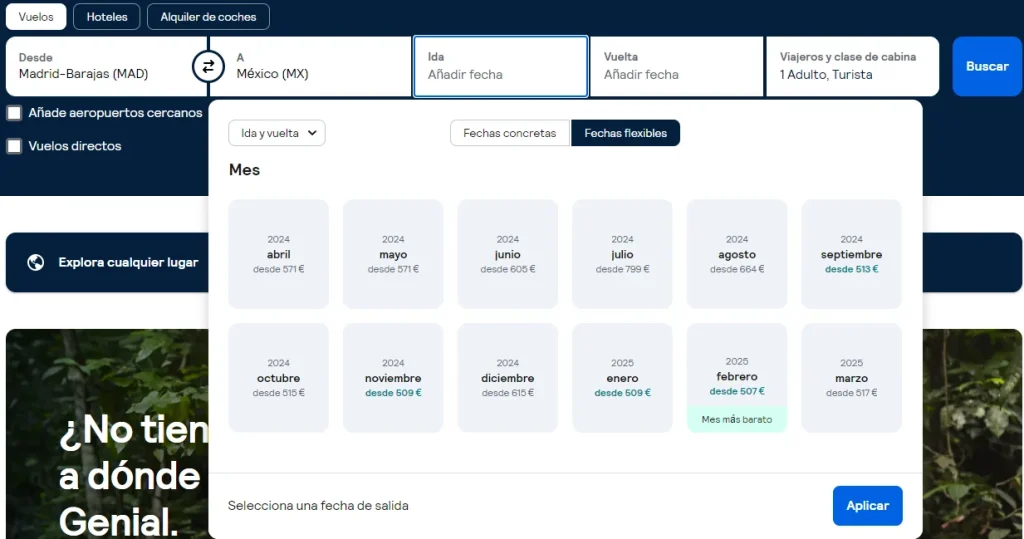Choose julio 2024 from 799 €
Image resolution: width=1024 pixels, height=539 pixels.
click(x=622, y=254)
